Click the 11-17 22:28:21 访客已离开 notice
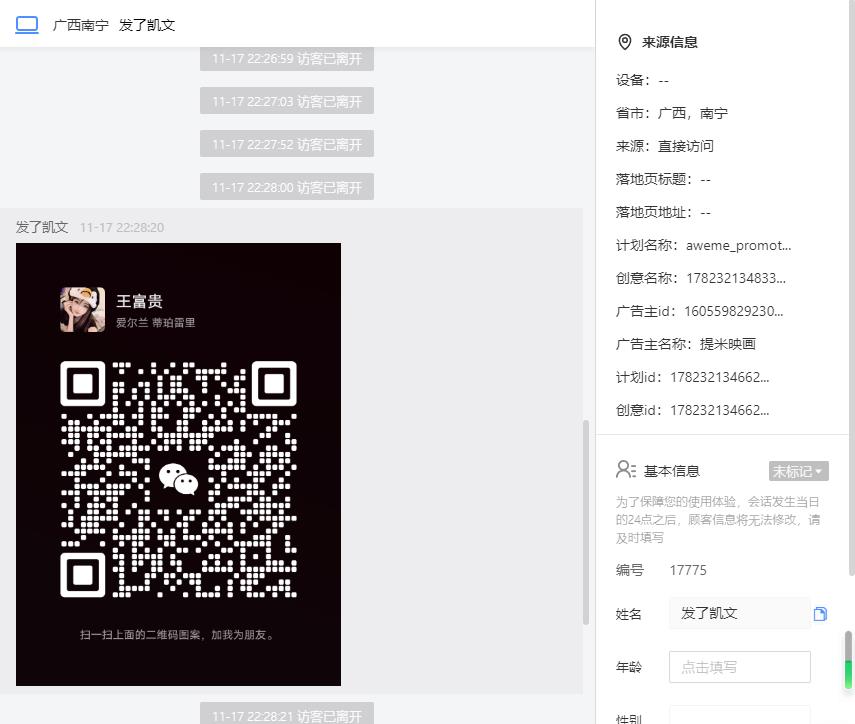This screenshot has height=724, width=855. pos(287,715)
